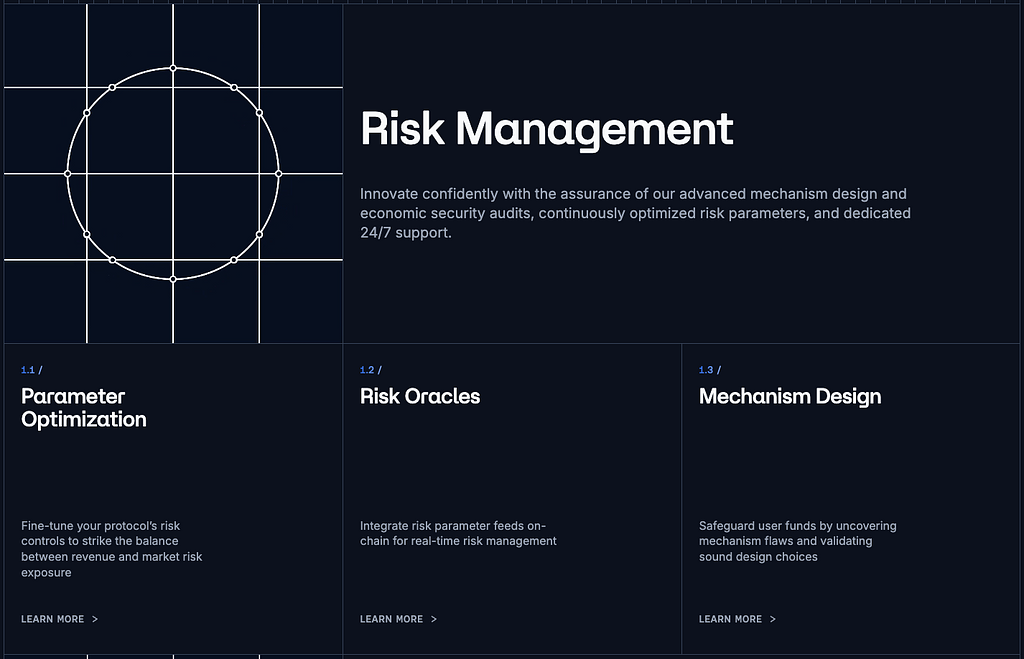
Task: Select the Mechanism Design card title
Action: tap(790, 396)
